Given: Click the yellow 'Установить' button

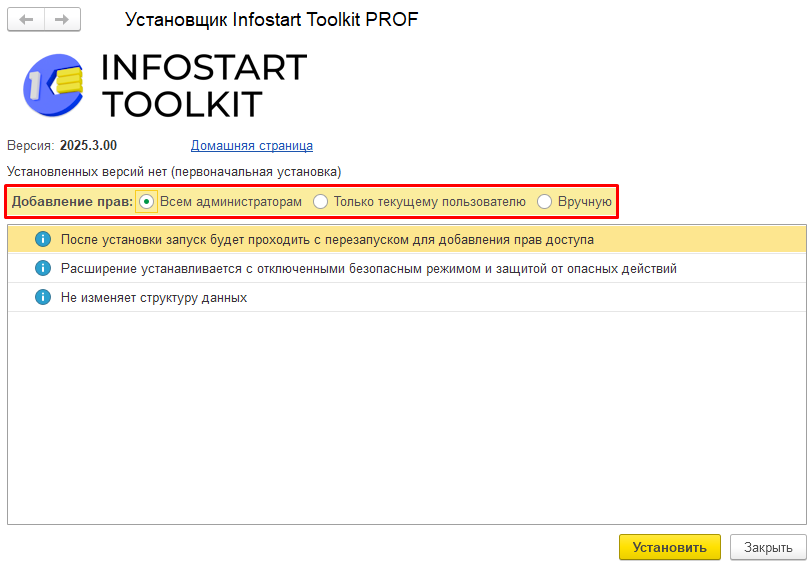Looking at the screenshot, I should tap(670, 547).
